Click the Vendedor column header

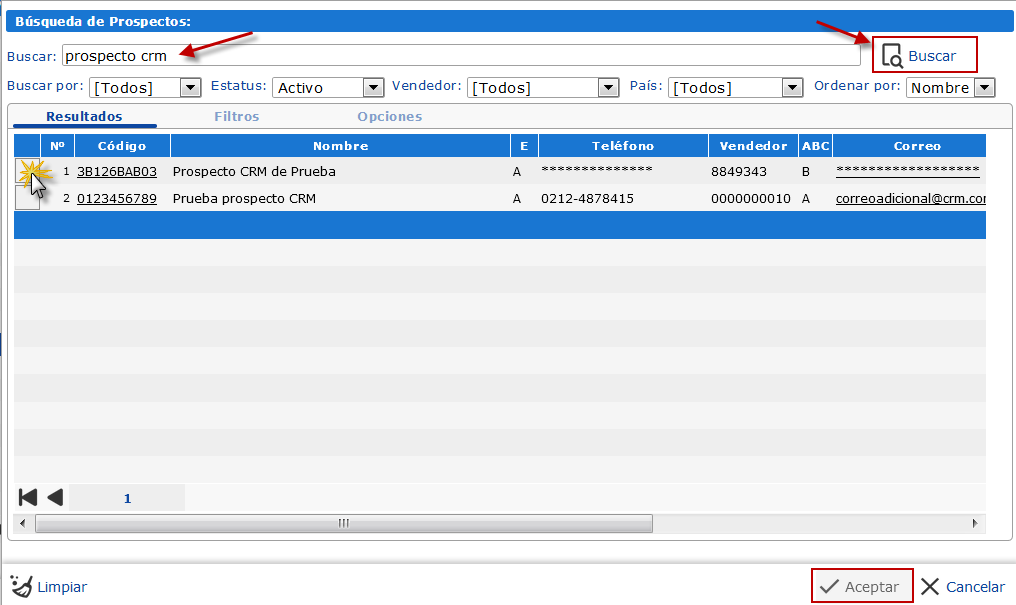pos(753,146)
